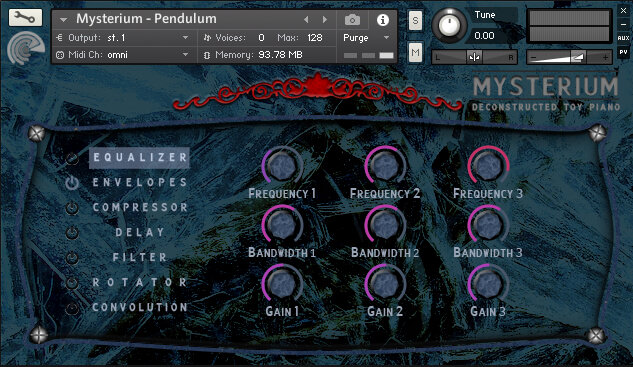Toggle Rotator power button

point(72,283)
